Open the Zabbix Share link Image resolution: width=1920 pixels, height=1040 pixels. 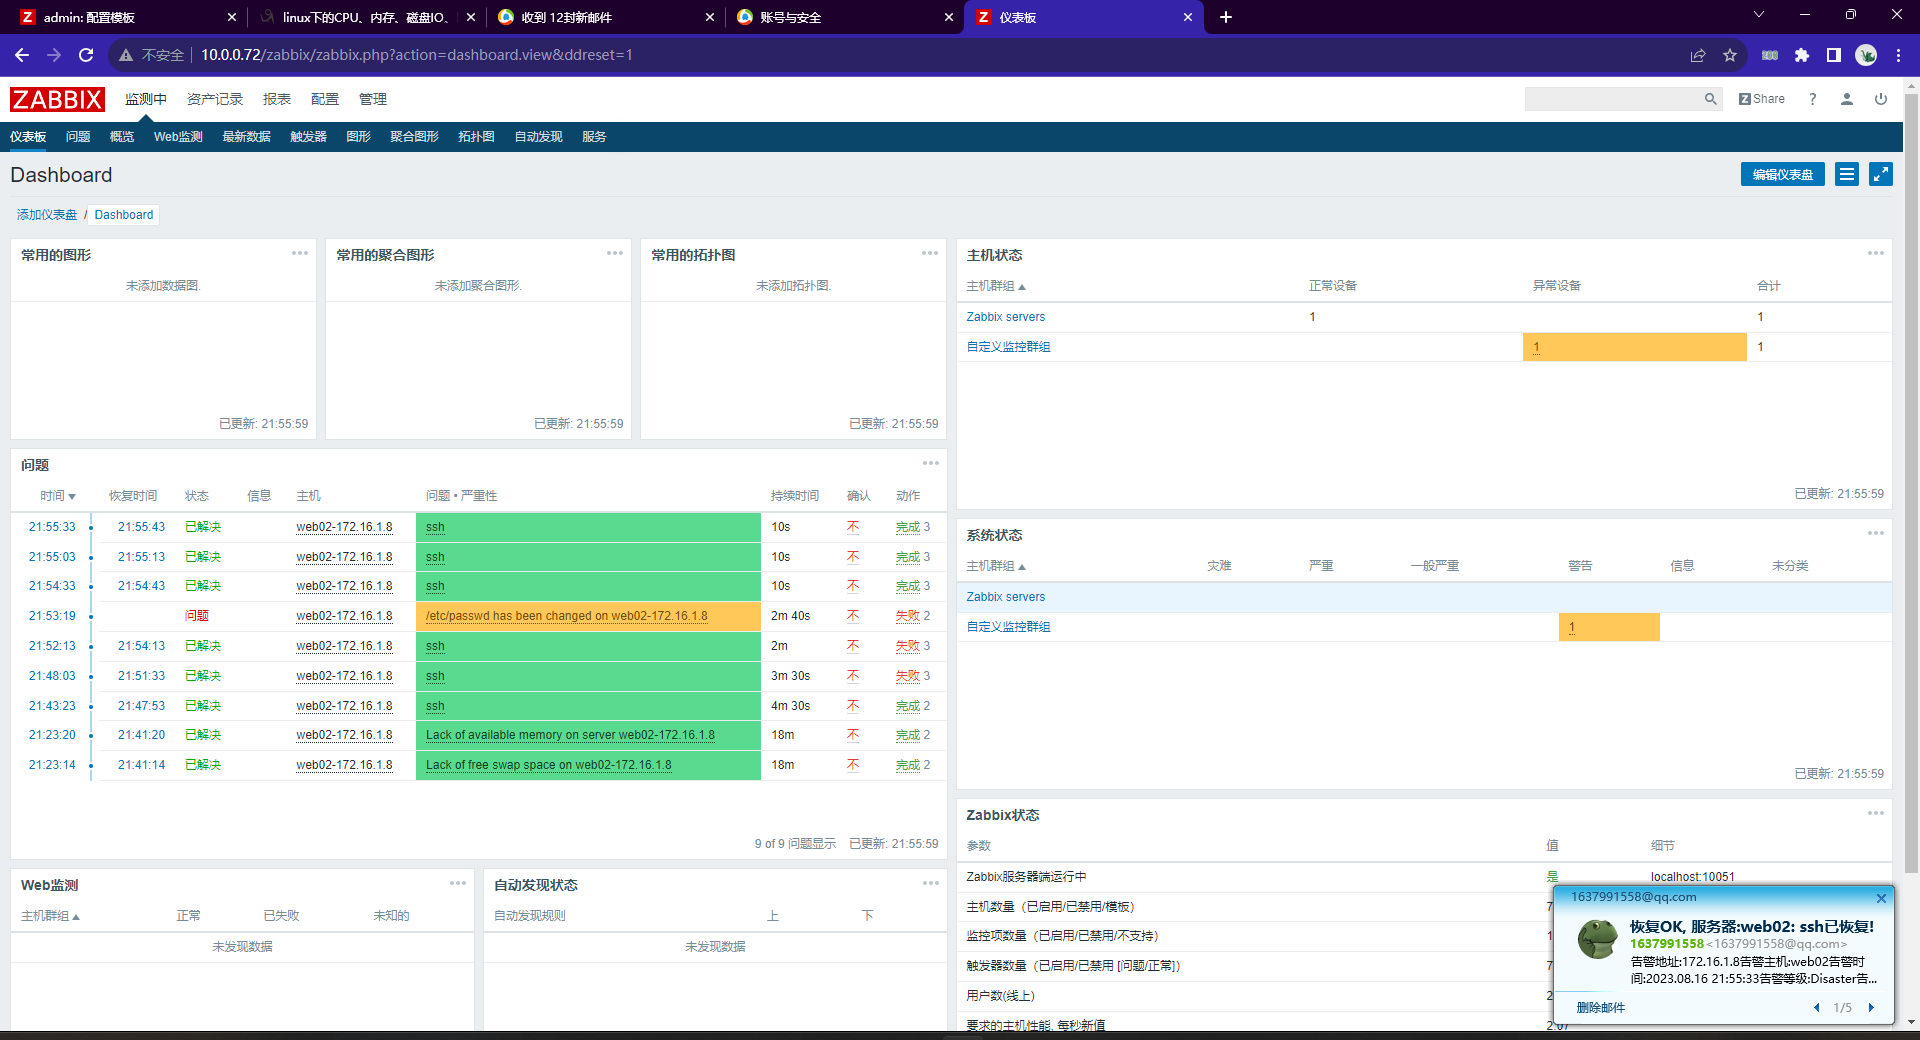1762,99
